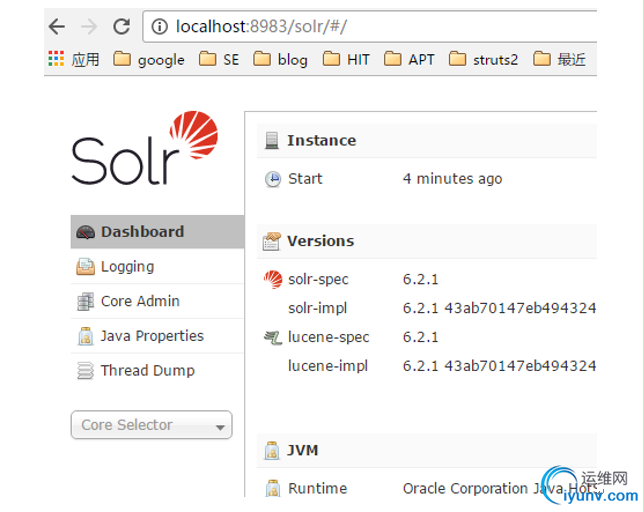The width and height of the screenshot is (644, 512).
Task: Open the apps grid icon in bookmarks bar
Action: point(56,59)
